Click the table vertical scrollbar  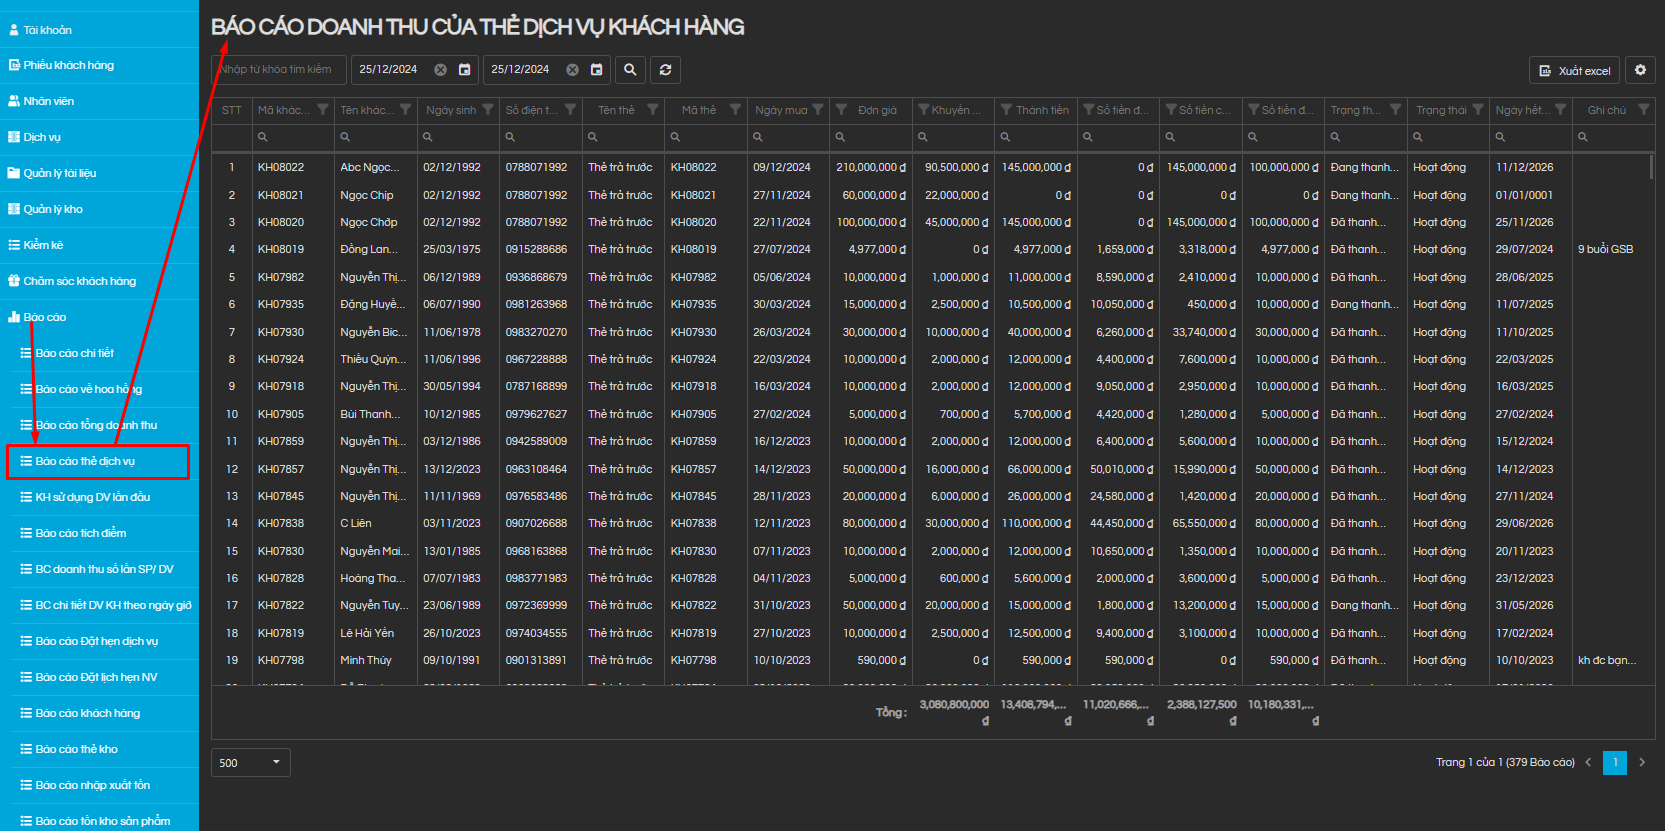click(1650, 168)
